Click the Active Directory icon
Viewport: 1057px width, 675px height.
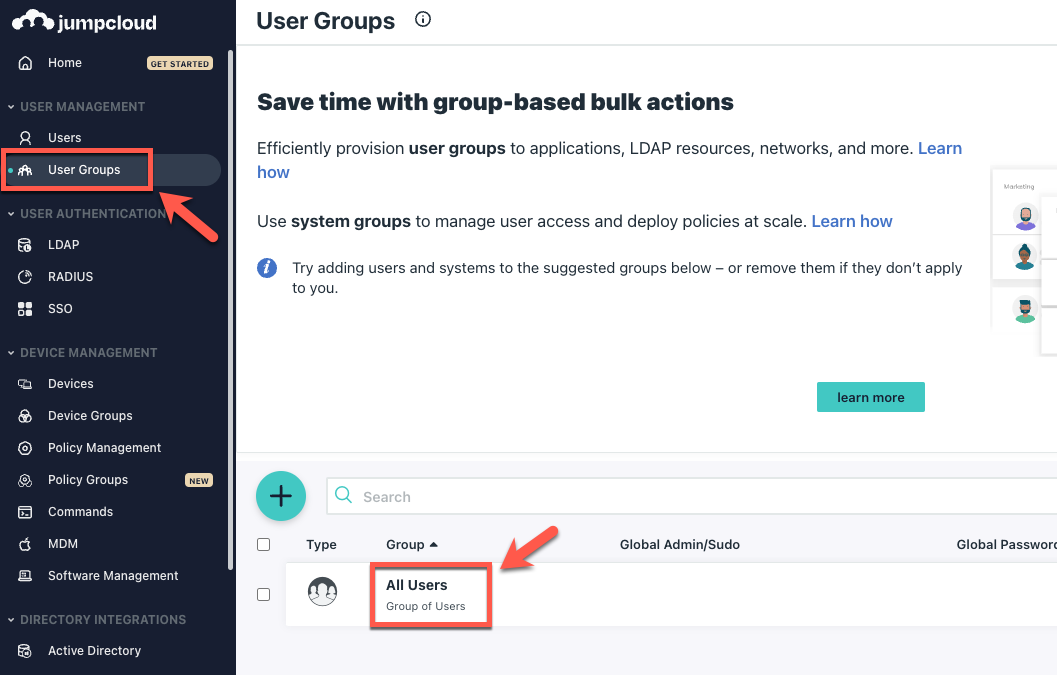coord(25,651)
